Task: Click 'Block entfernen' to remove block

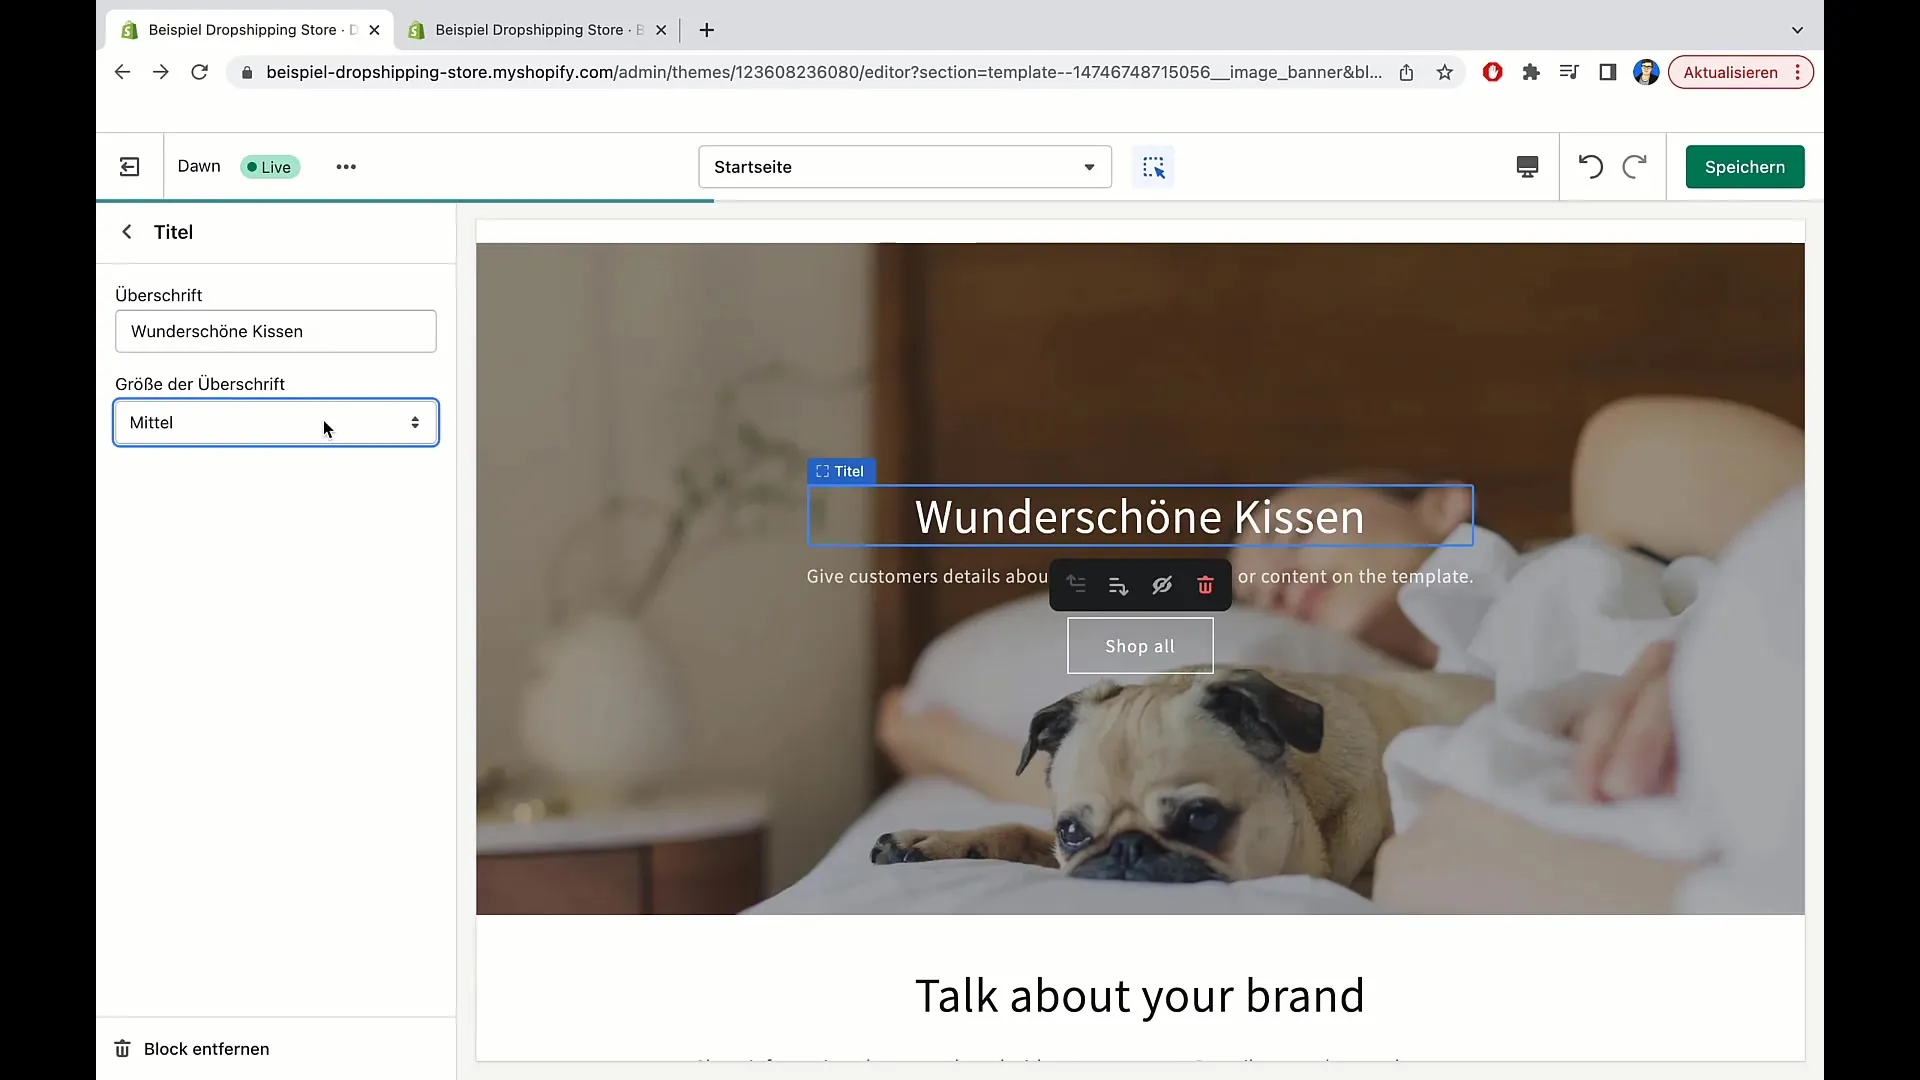Action: coord(206,1048)
